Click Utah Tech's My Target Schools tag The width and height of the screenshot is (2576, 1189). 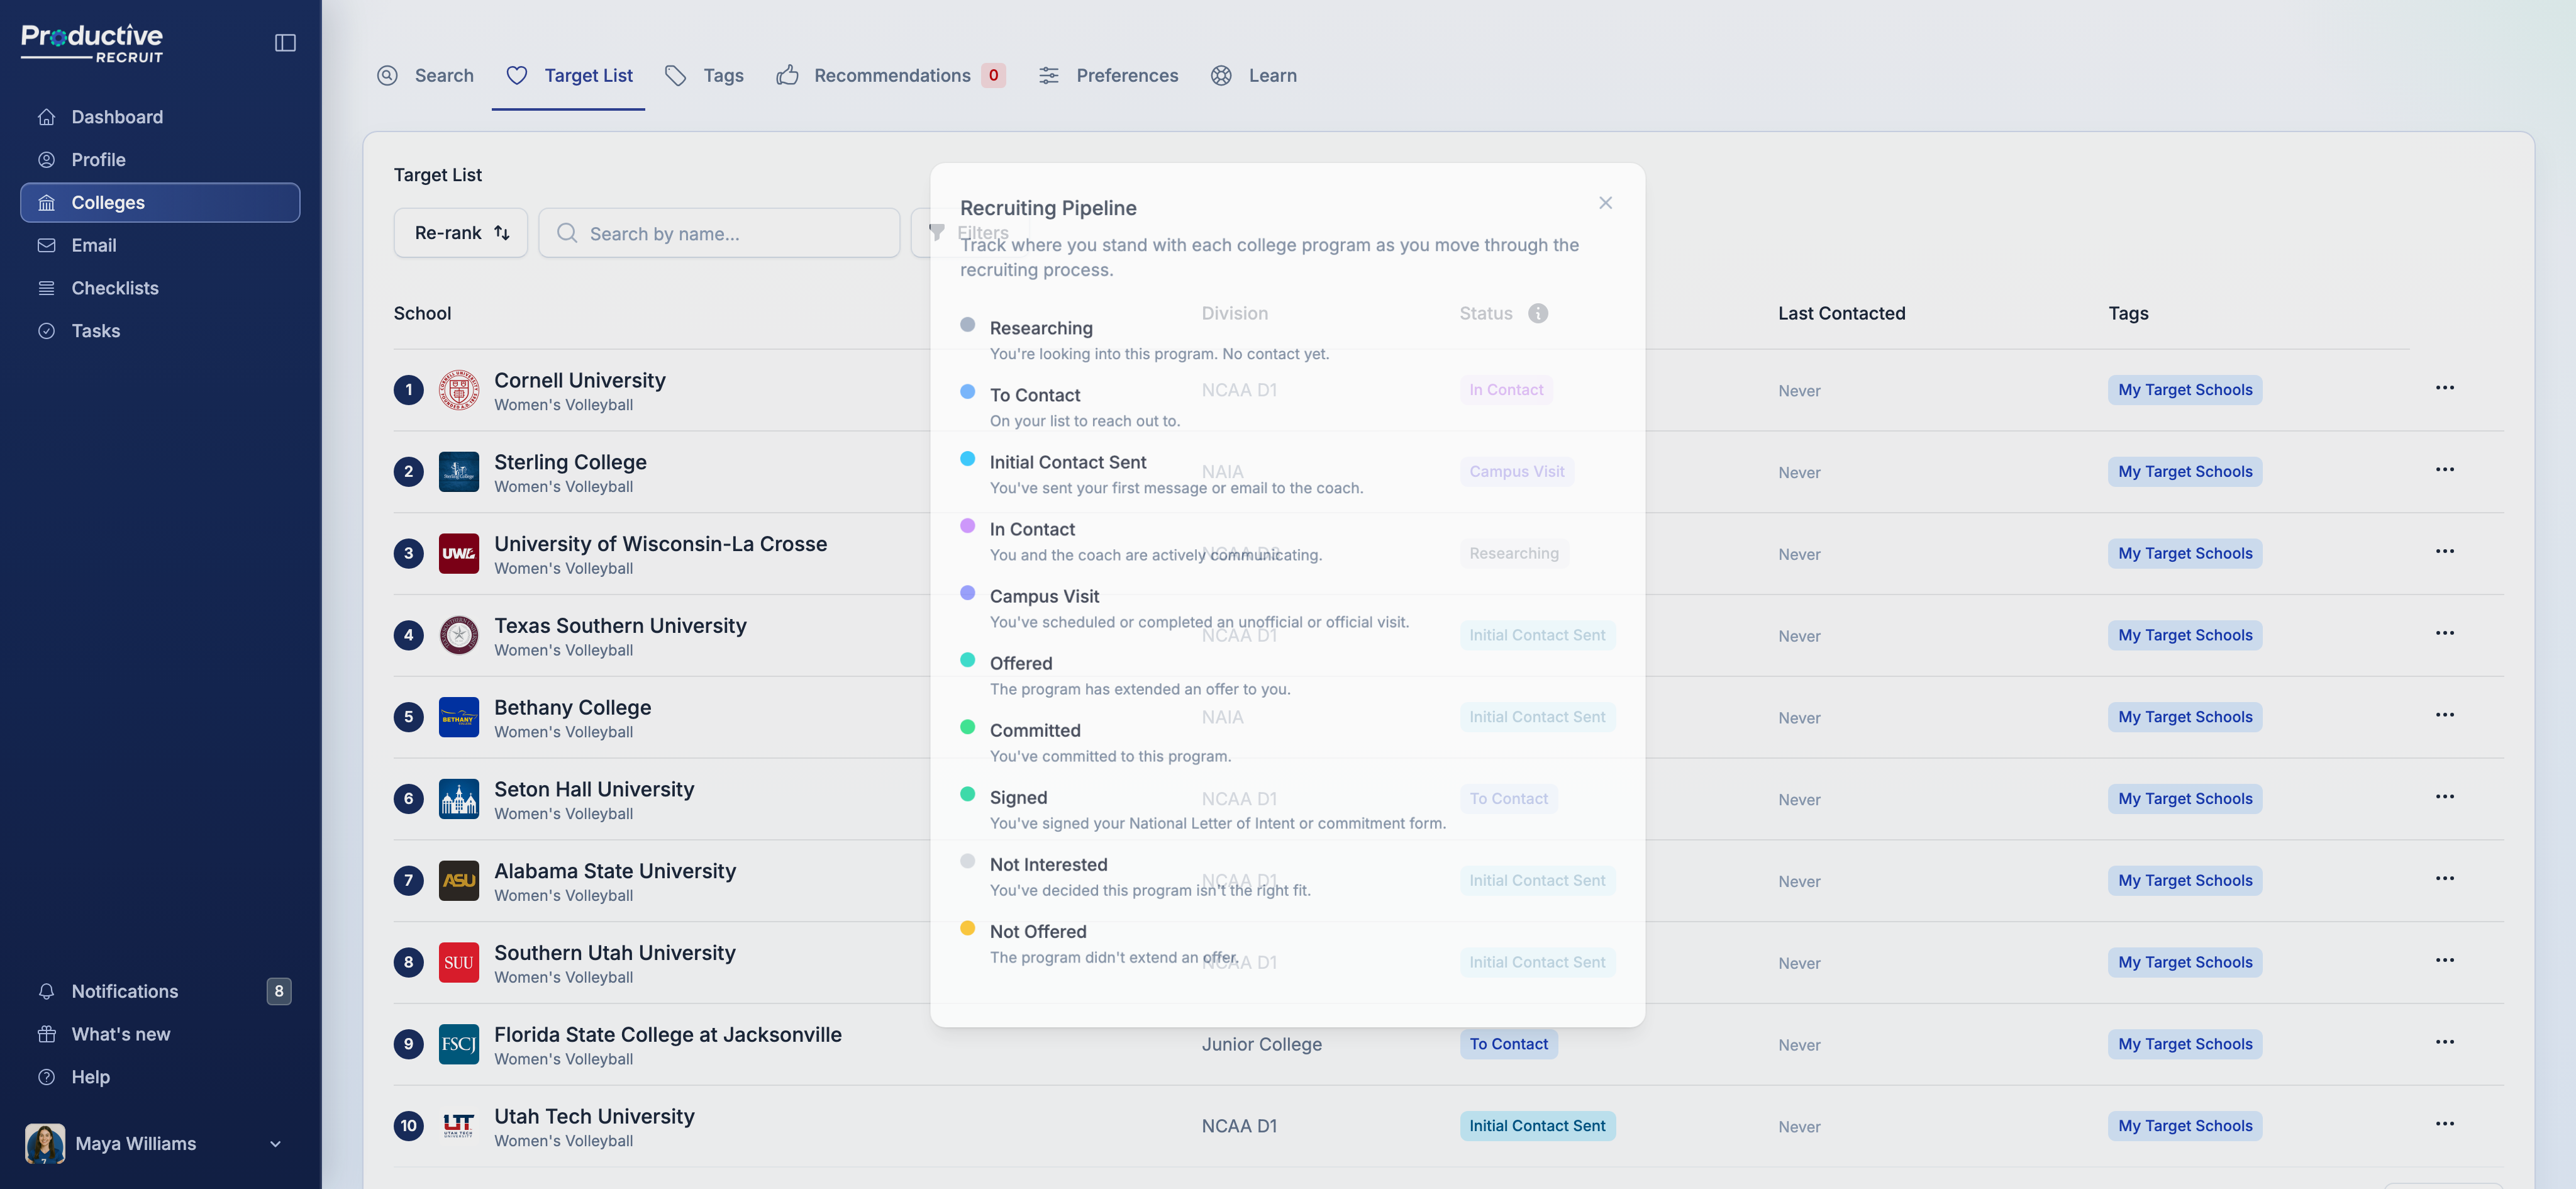click(x=2185, y=1126)
